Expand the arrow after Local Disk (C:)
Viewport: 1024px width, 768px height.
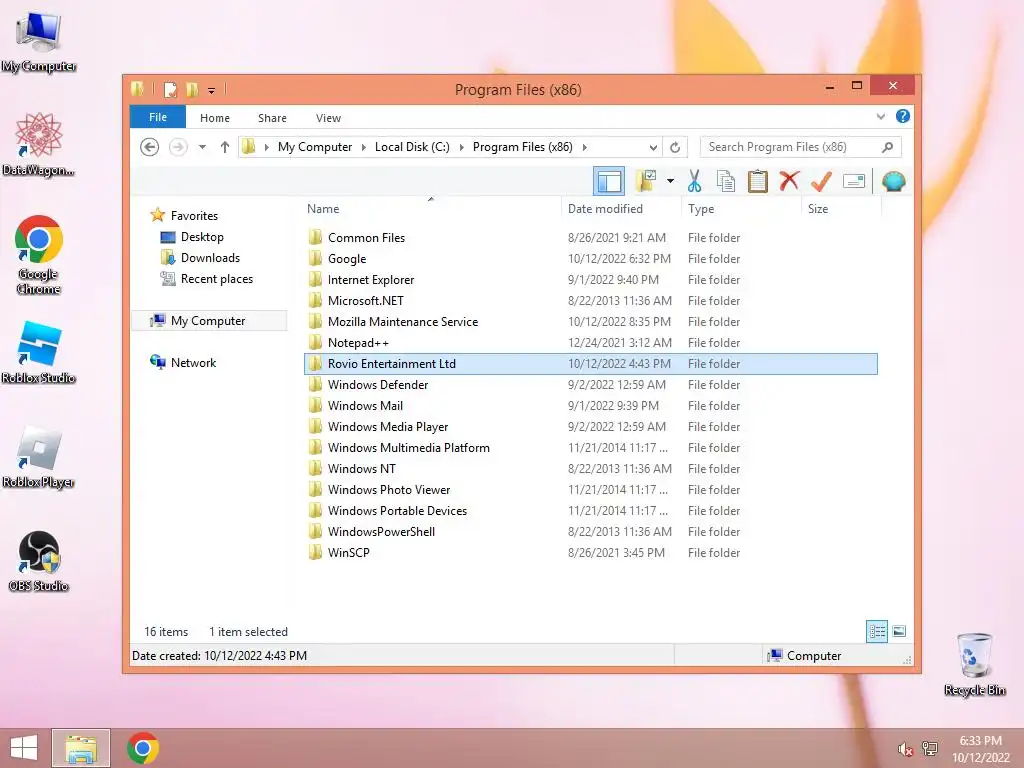click(462, 147)
